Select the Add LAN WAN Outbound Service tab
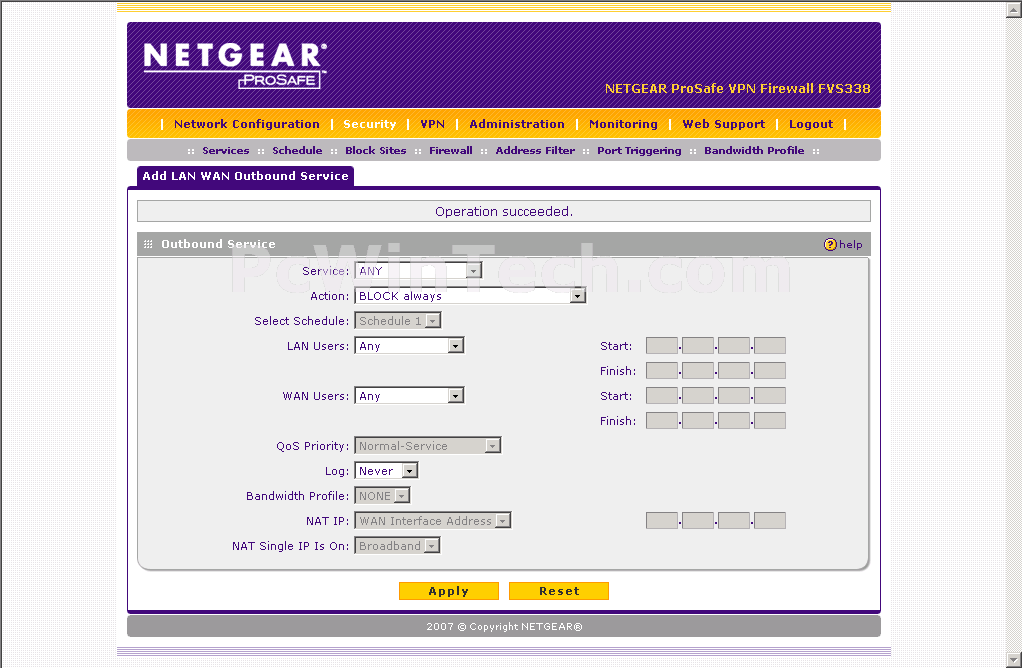The height and width of the screenshot is (668, 1022). point(245,176)
